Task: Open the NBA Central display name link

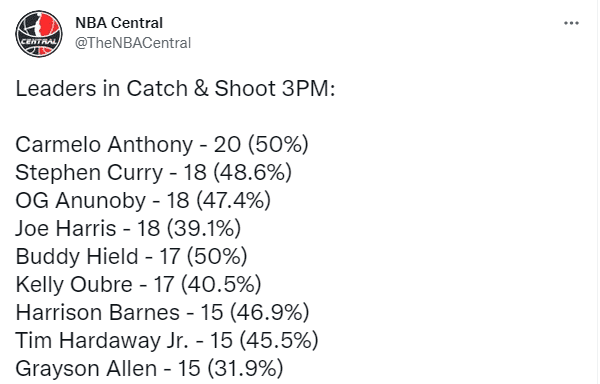Action: coord(119,23)
